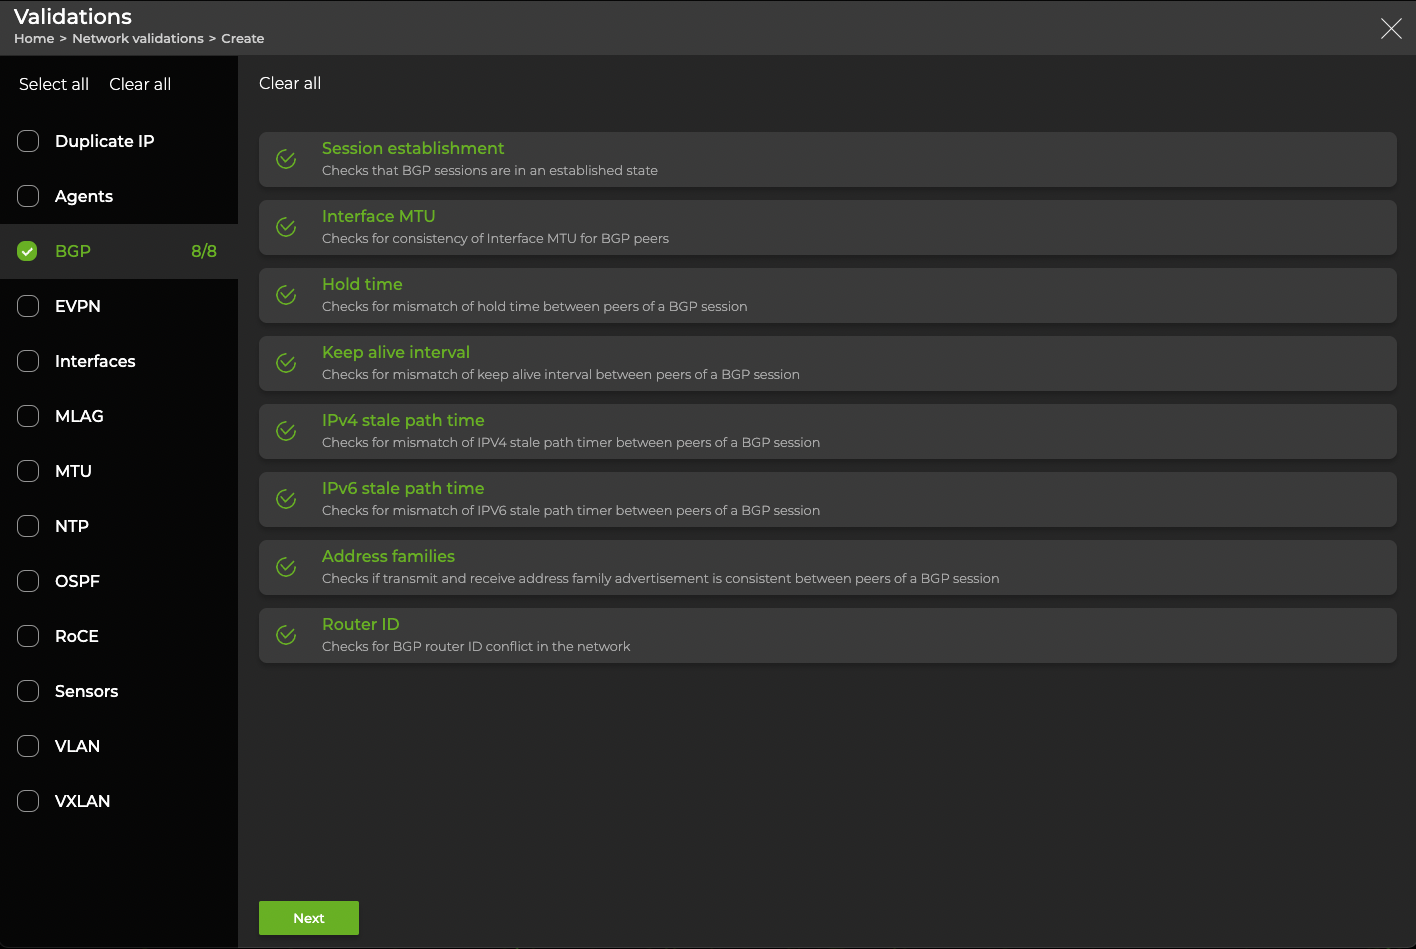The width and height of the screenshot is (1416, 949).
Task: Close the Validations dialog
Action: (x=1391, y=28)
